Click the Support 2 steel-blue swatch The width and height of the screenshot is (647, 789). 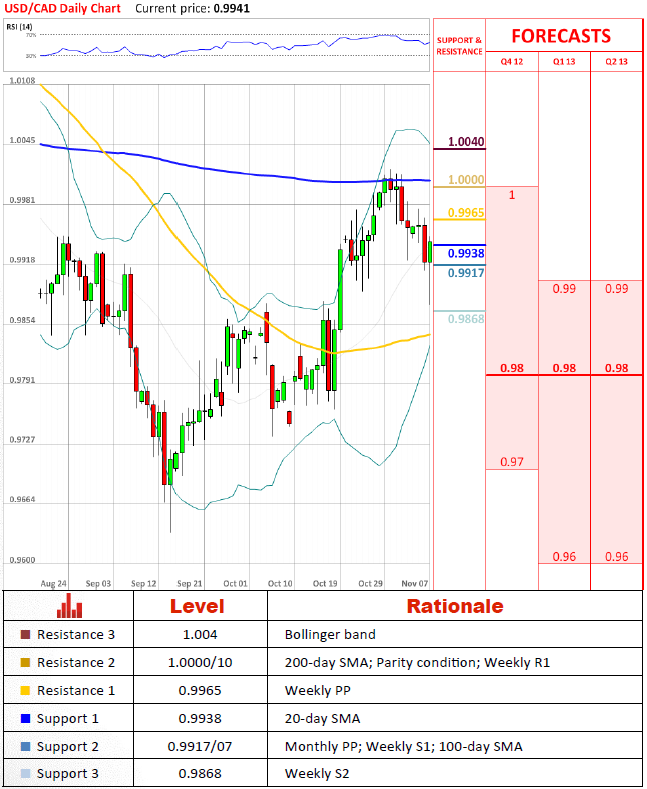click(25, 747)
